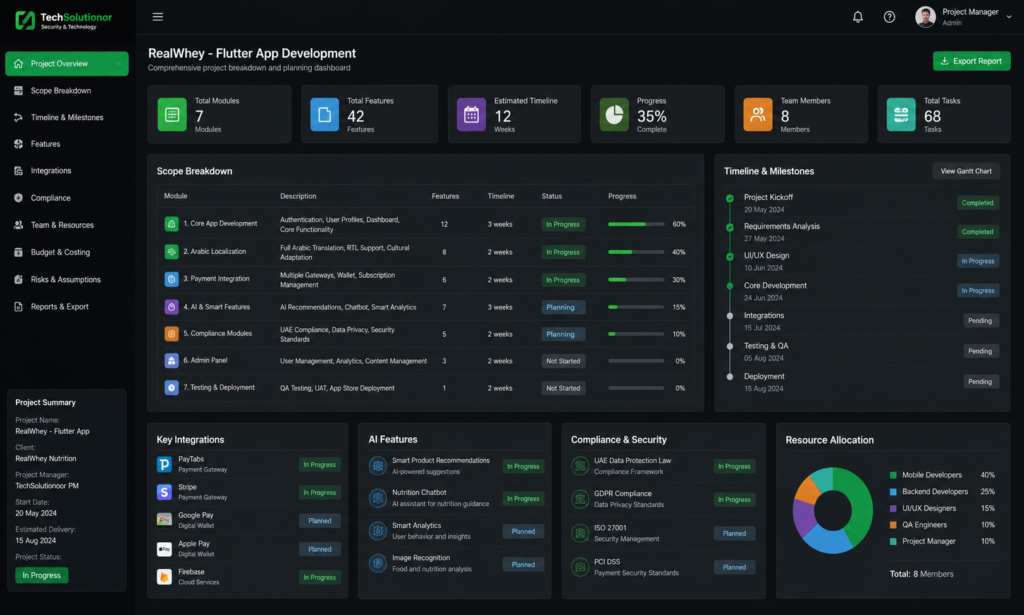This screenshot has height=615, width=1024.
Task: Click the TechSolutionor logo
Action: pyautogui.click(x=63, y=20)
